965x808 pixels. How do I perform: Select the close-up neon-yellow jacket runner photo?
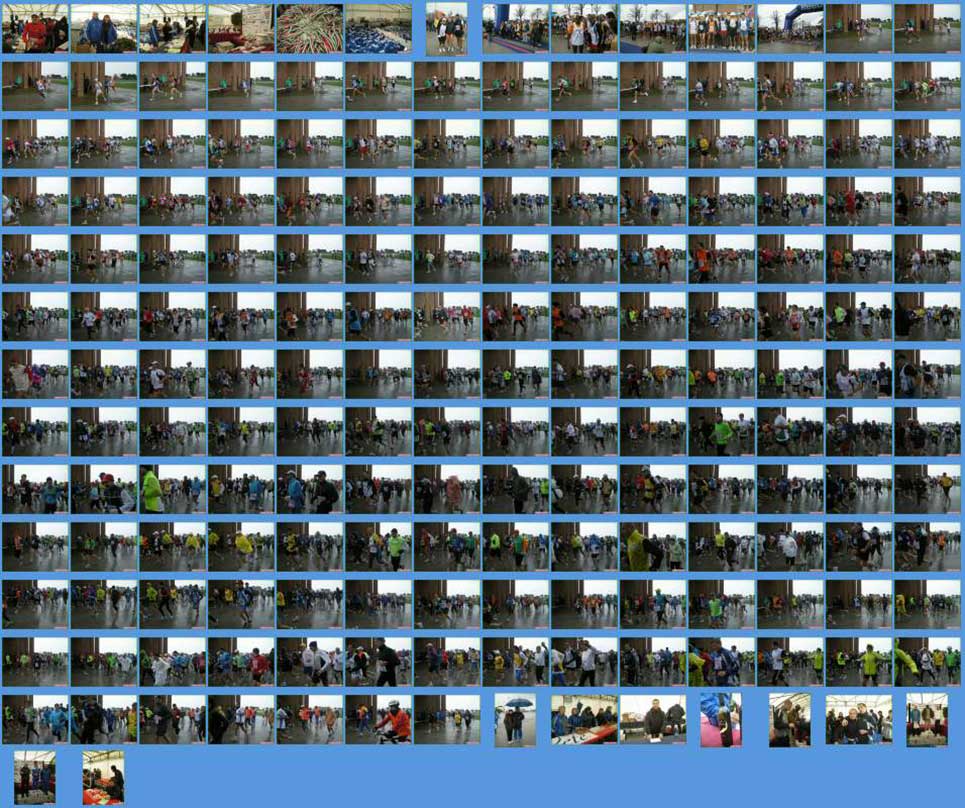[172, 489]
